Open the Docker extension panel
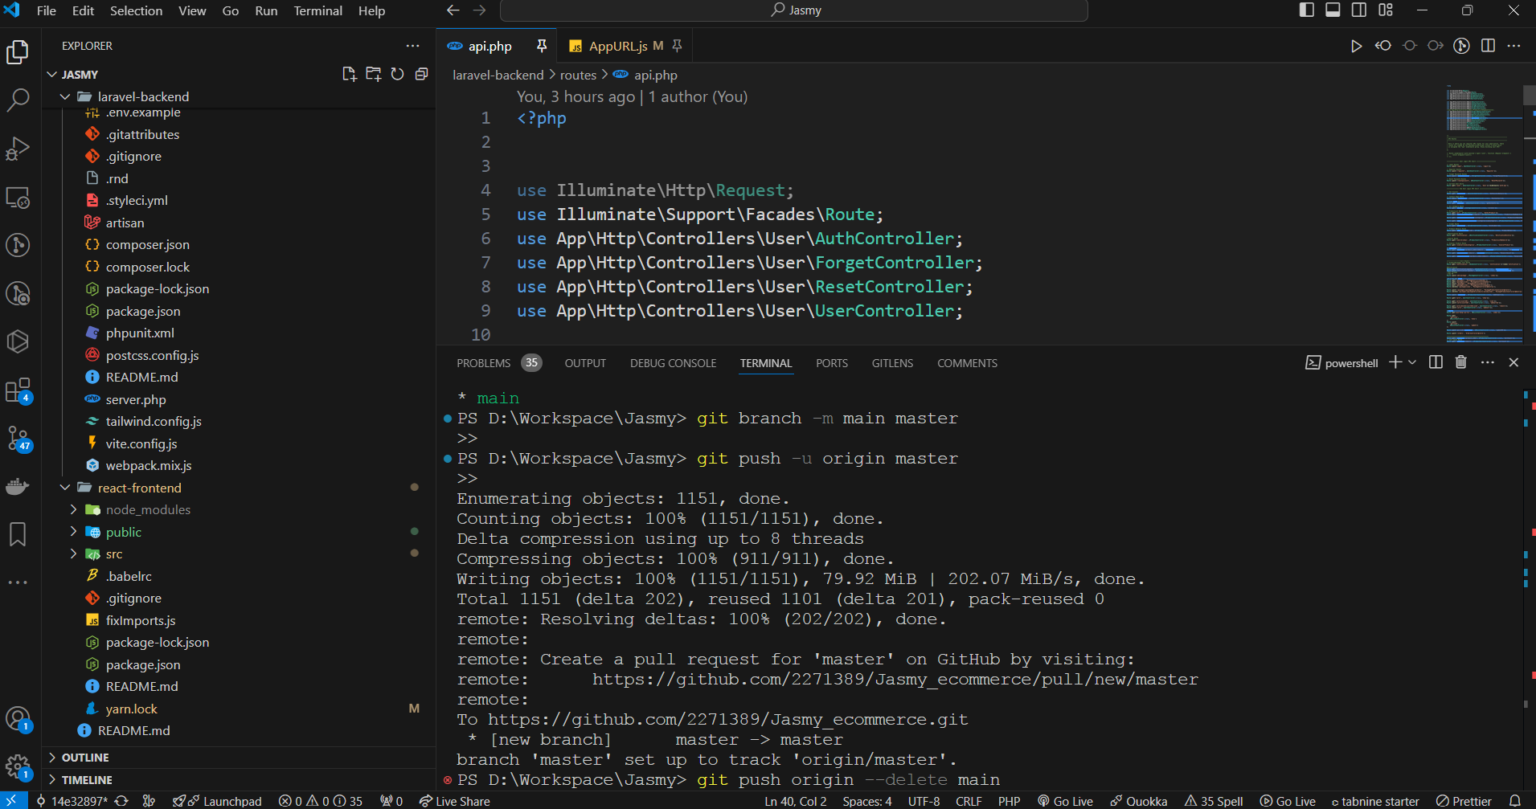Image resolution: width=1536 pixels, height=809 pixels. coord(18,487)
